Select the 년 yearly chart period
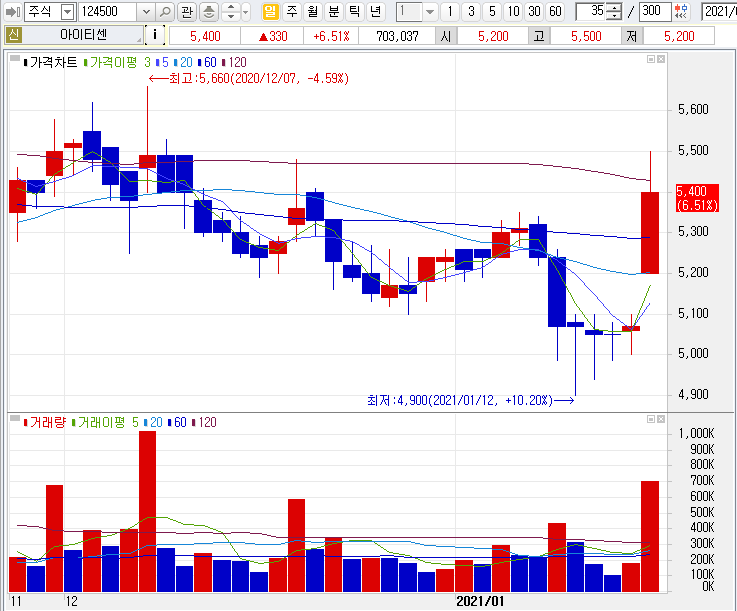The width and height of the screenshot is (737, 611). [376, 11]
